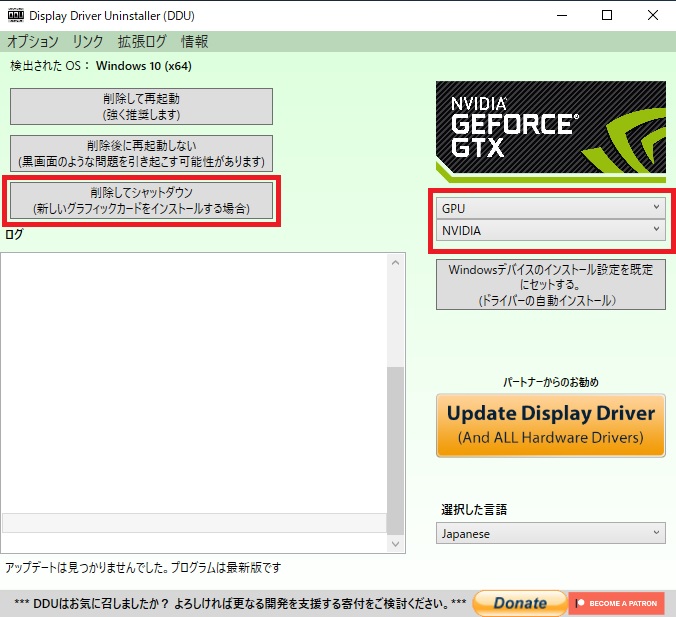Click 削除後に再起動しない button
676x617 pixels.
(141, 153)
